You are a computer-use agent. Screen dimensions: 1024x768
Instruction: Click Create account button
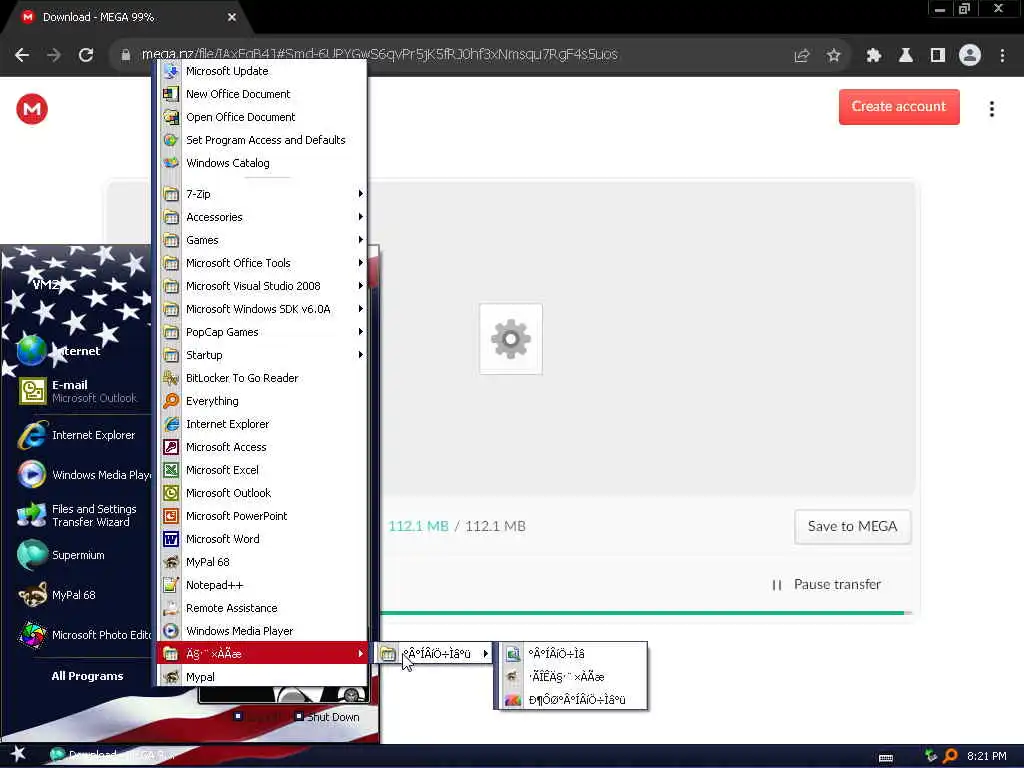coord(899,106)
